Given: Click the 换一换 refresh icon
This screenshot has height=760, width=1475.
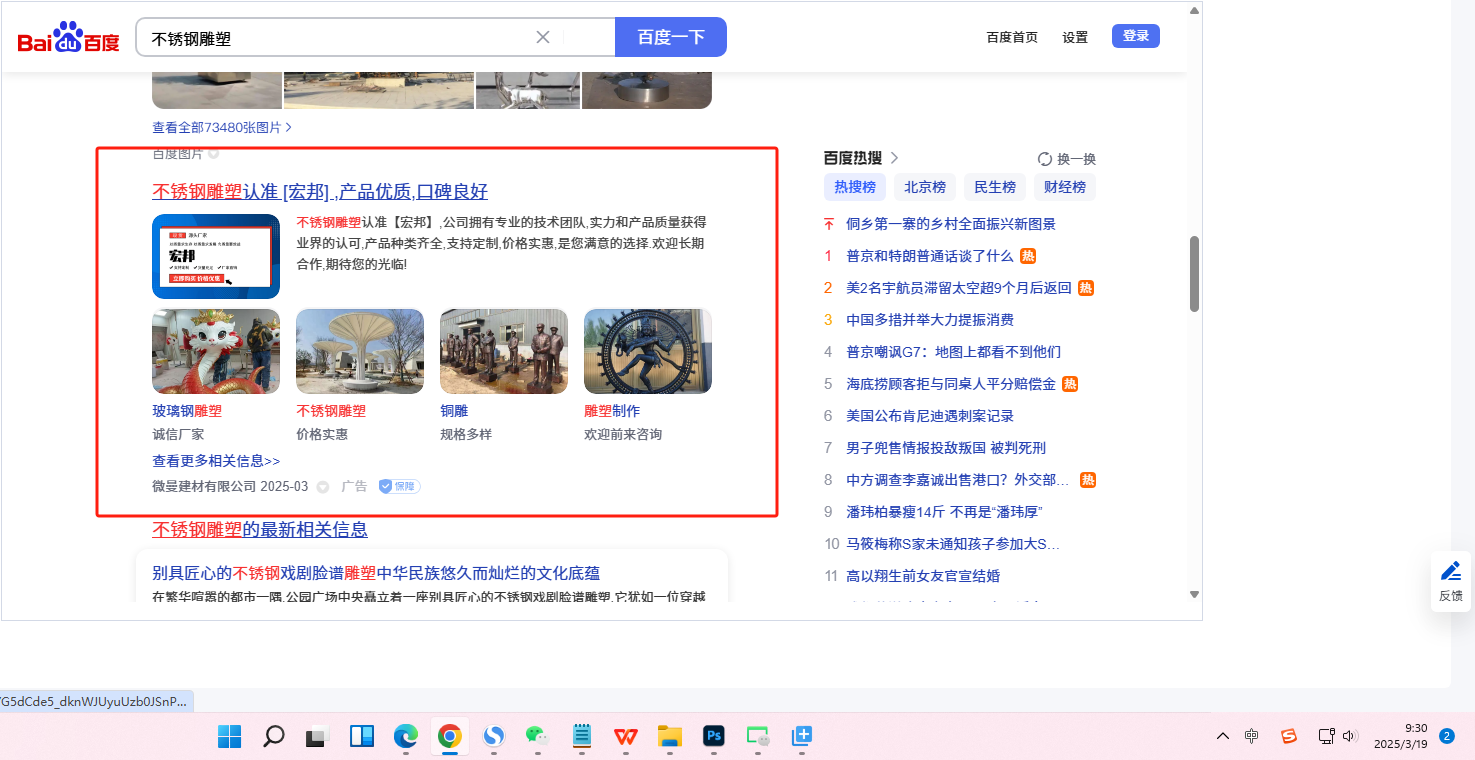Looking at the screenshot, I should point(1045,159).
